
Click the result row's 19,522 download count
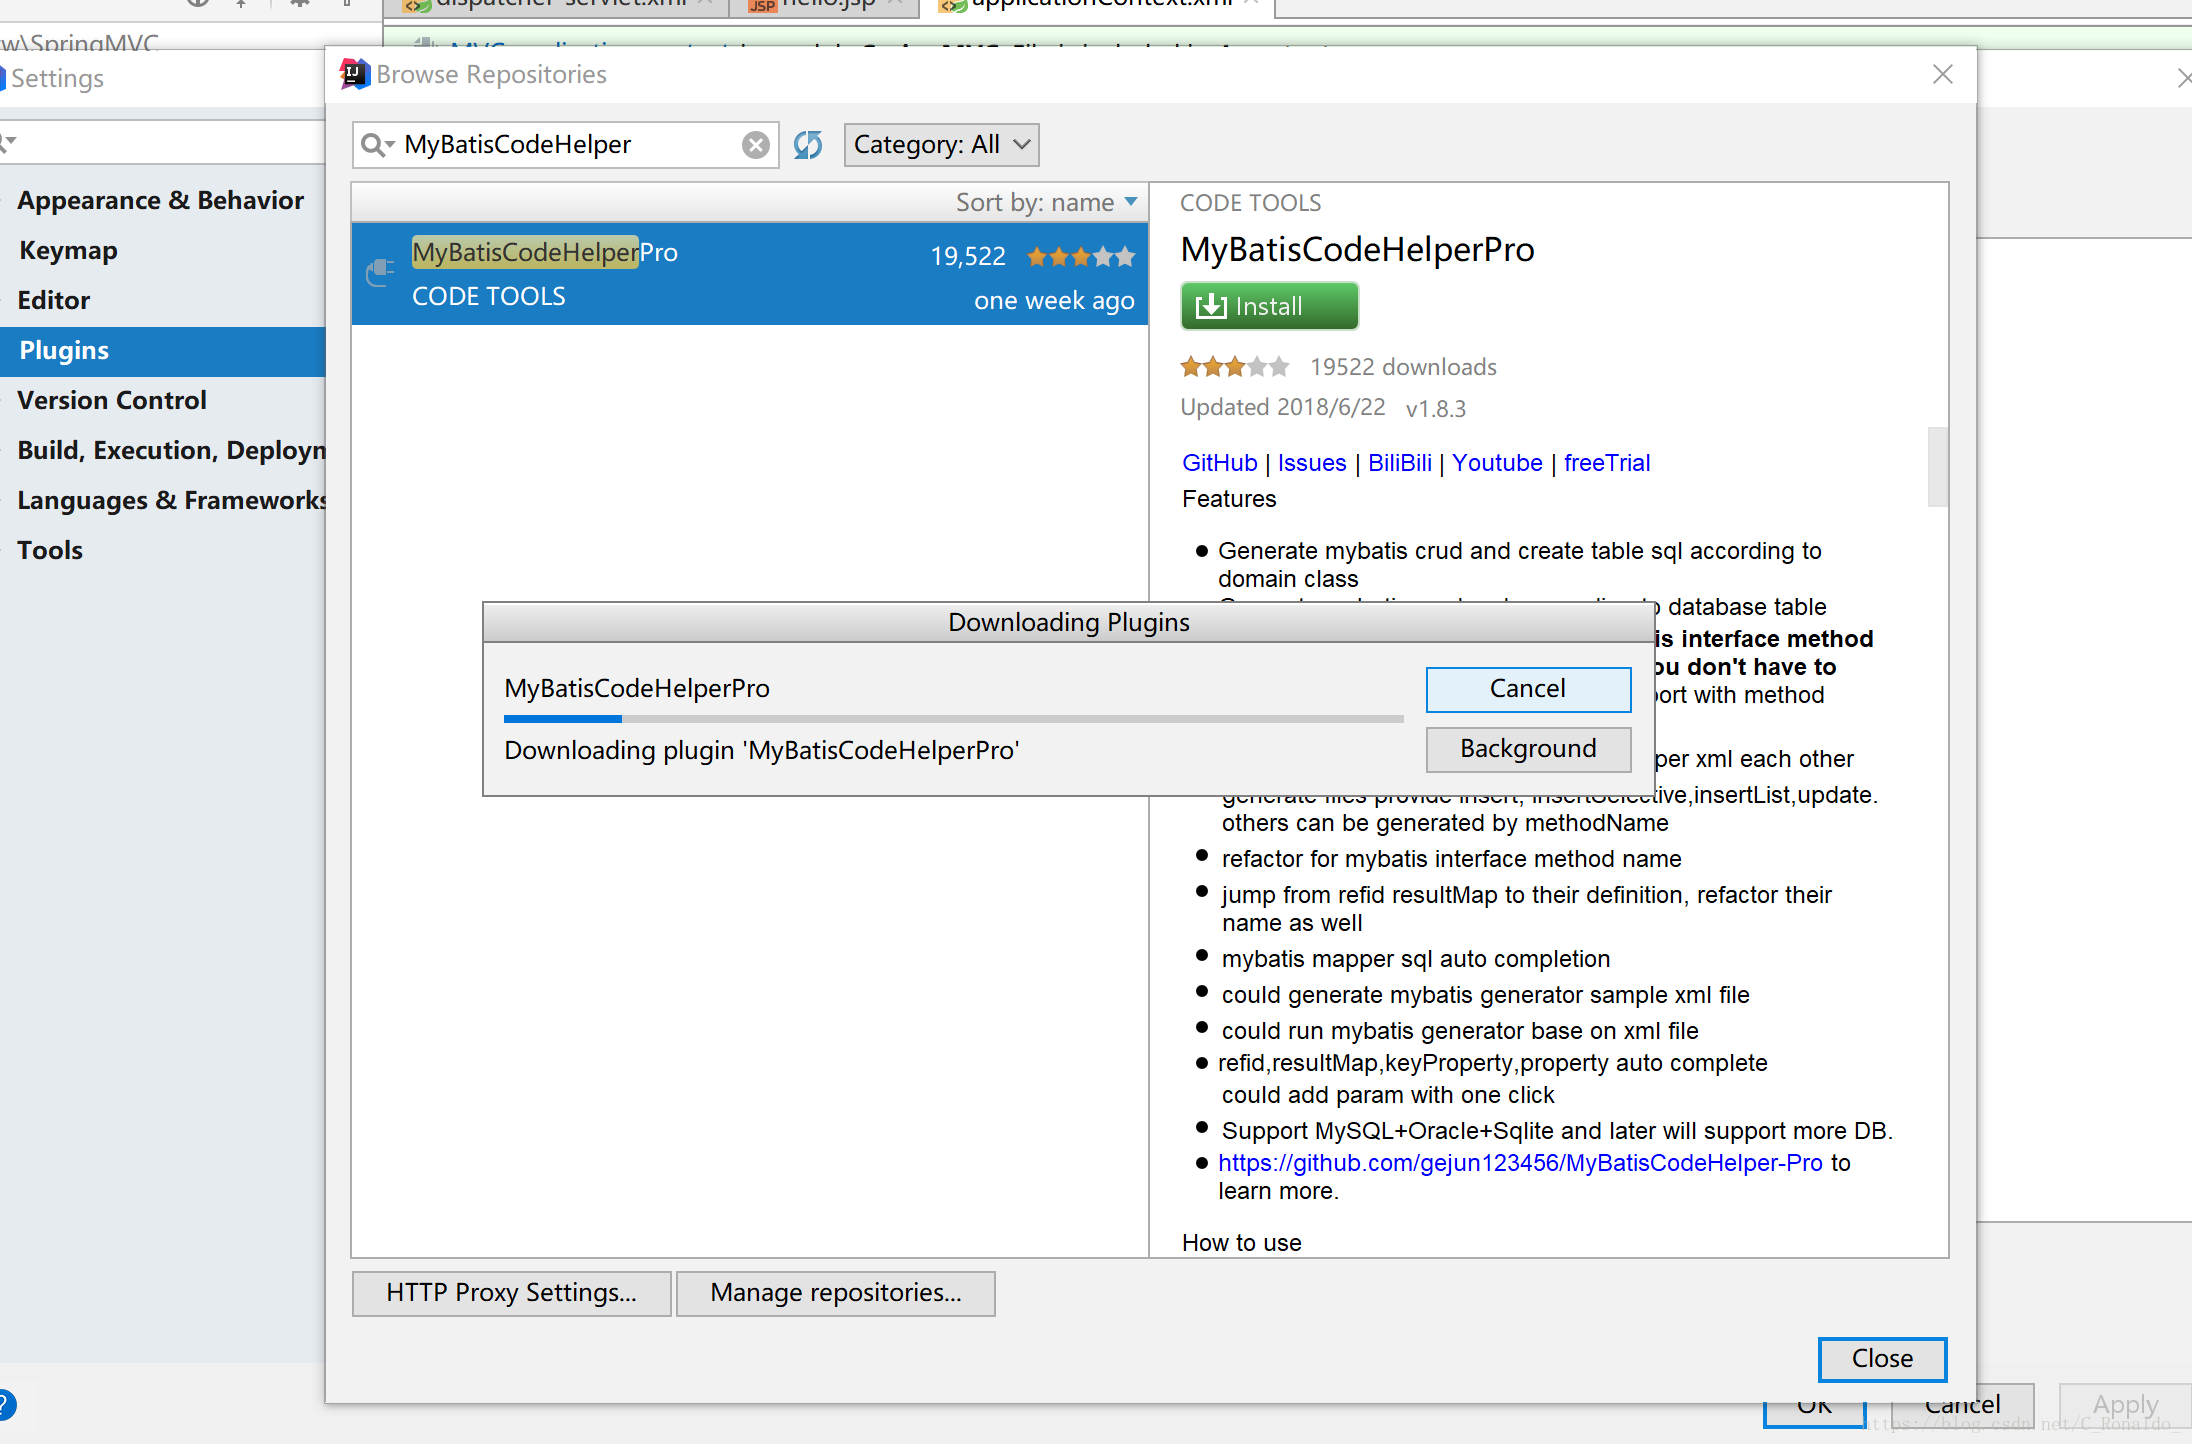[x=968, y=257]
